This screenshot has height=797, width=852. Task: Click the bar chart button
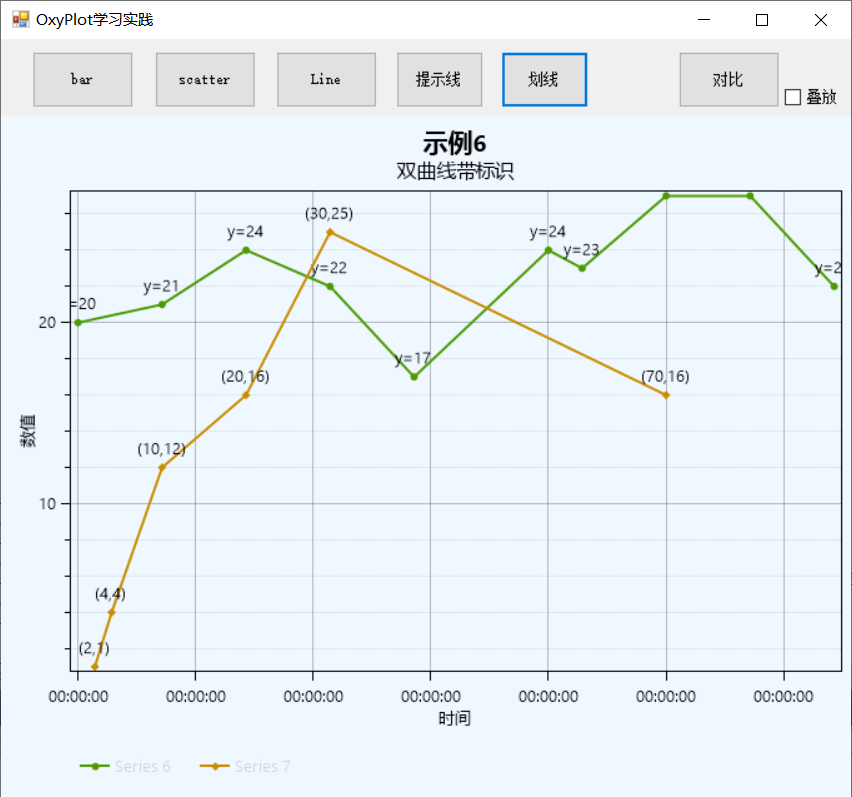pos(83,79)
